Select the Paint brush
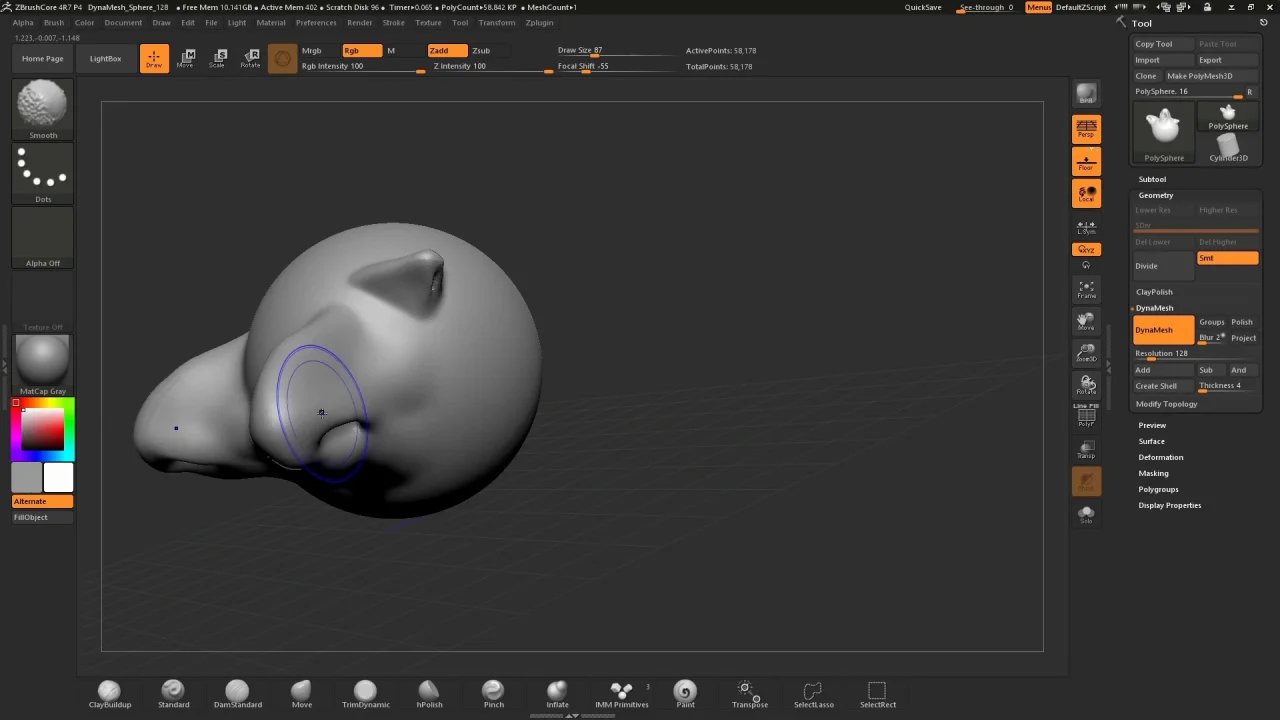 pyautogui.click(x=685, y=694)
